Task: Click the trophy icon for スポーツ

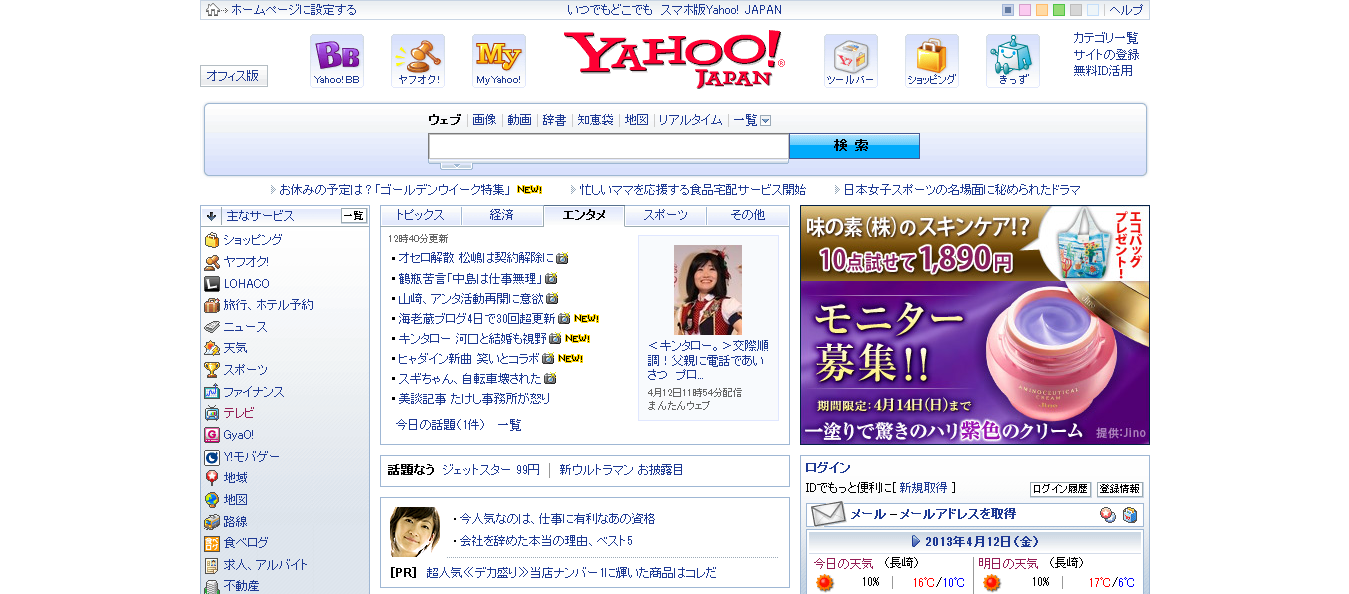Action: (x=212, y=370)
